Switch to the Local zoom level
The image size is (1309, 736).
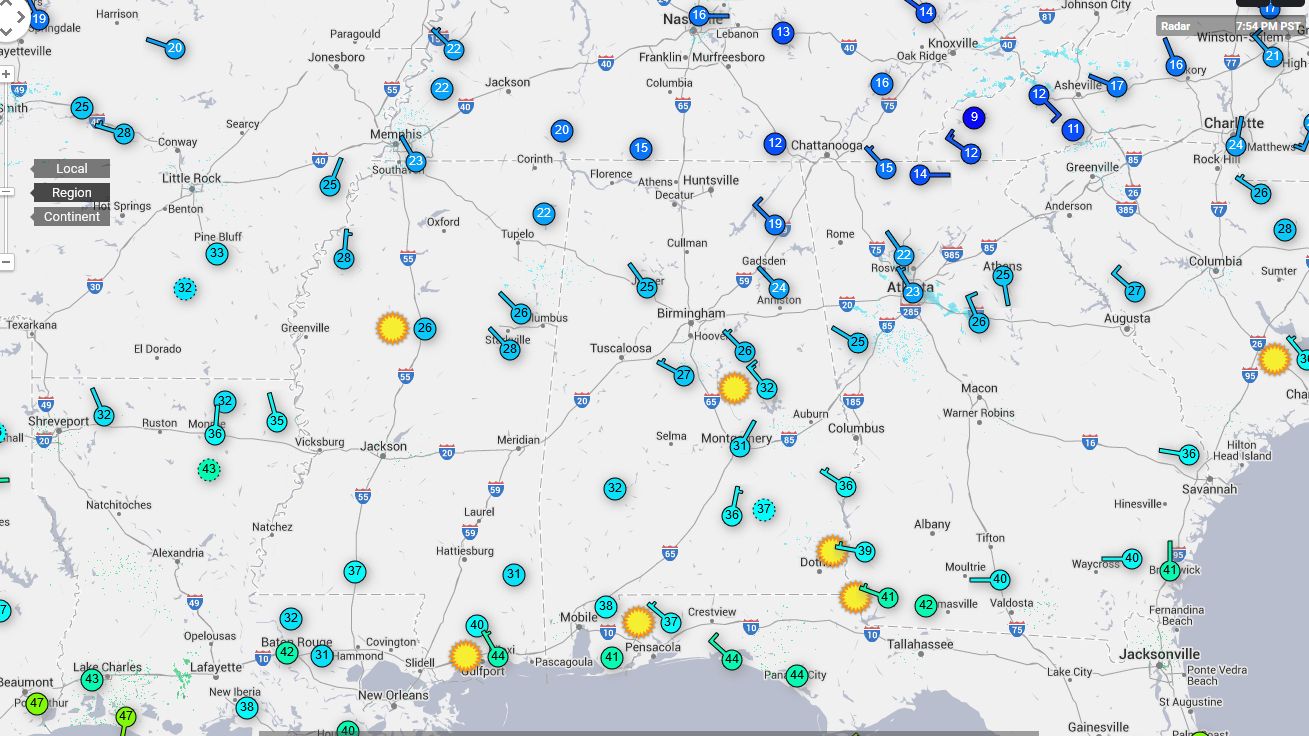tap(71, 169)
